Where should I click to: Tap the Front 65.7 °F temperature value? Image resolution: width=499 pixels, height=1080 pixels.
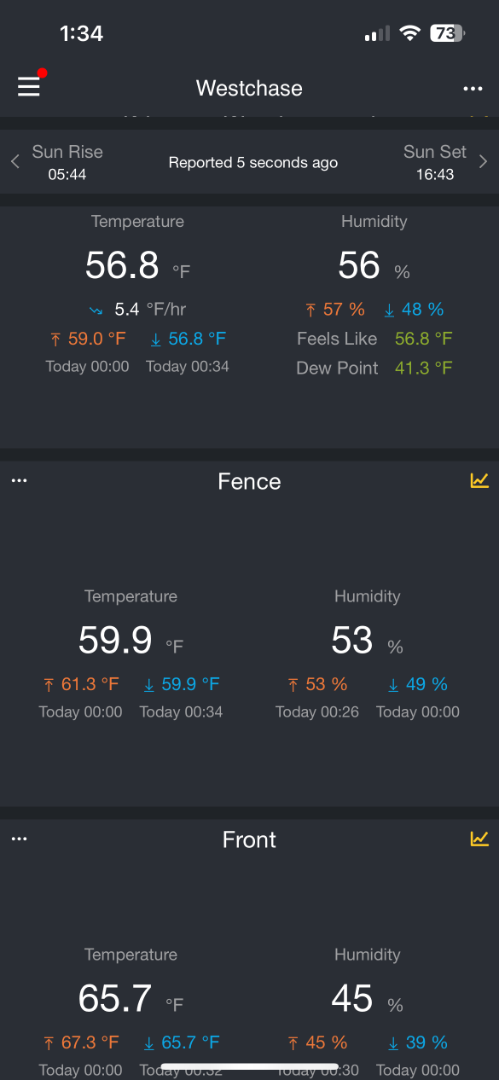pos(131,999)
